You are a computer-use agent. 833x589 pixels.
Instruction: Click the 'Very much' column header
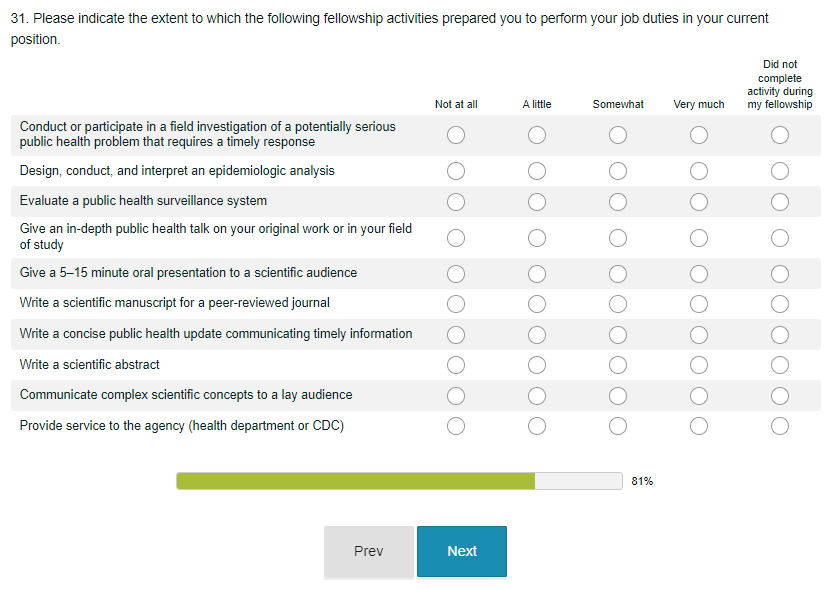(x=699, y=104)
